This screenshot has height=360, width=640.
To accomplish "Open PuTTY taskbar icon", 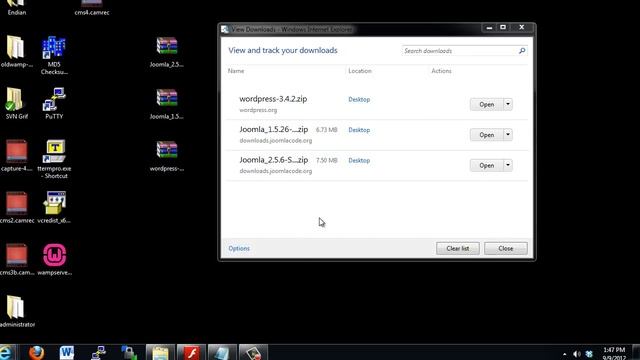I will (98, 352).
